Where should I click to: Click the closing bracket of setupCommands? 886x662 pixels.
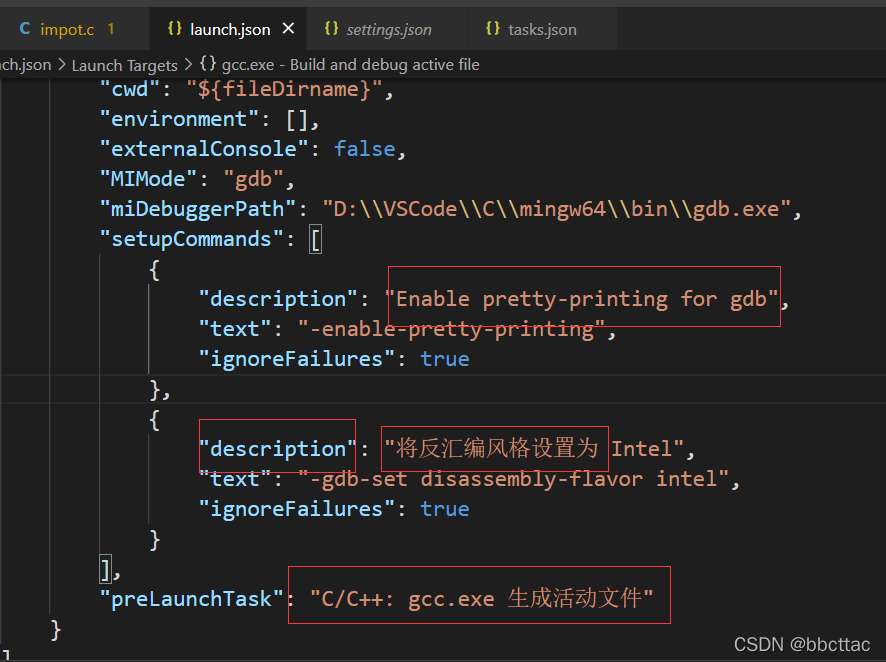(x=106, y=569)
